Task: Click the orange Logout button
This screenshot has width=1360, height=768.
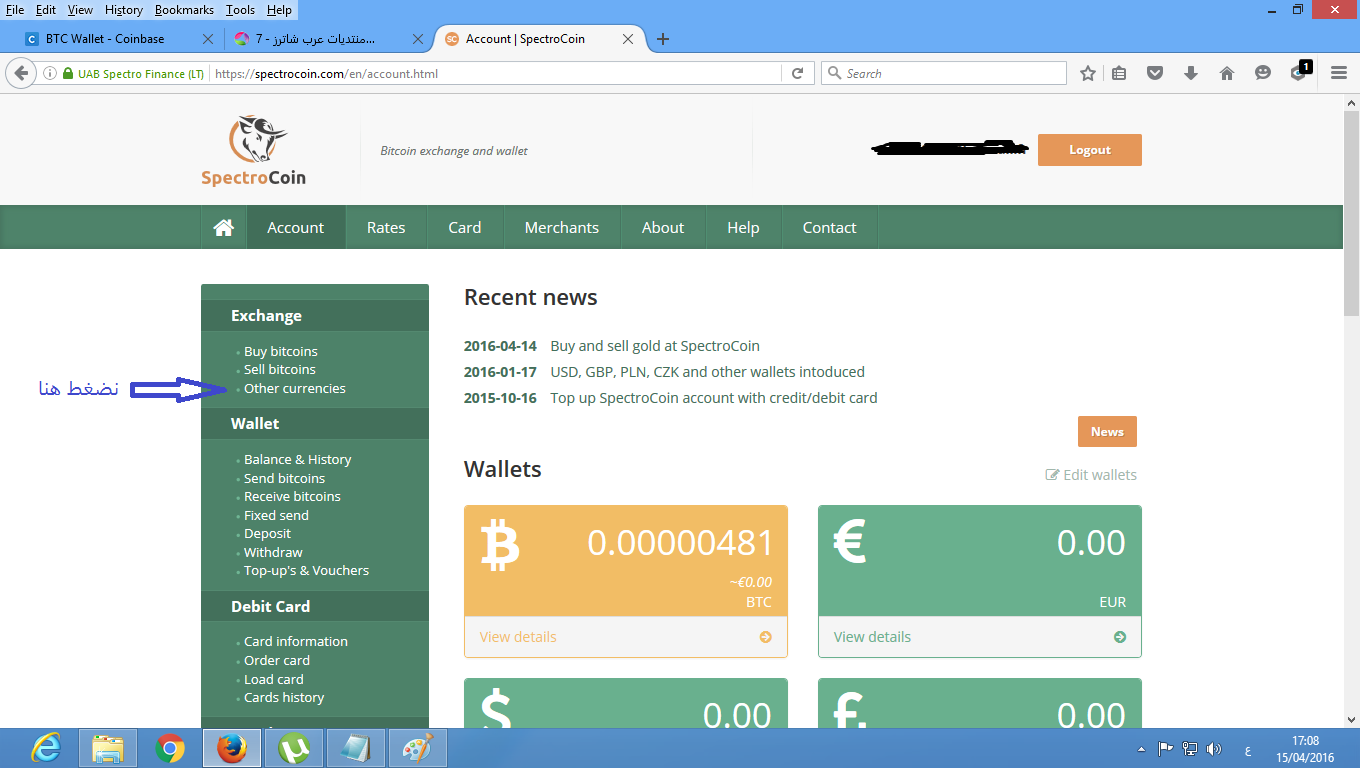Action: 1090,150
